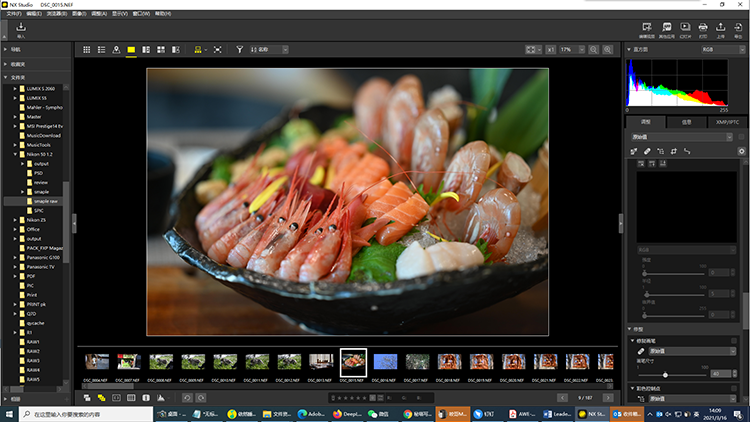
Task: Open the map view
Action: click(117, 49)
